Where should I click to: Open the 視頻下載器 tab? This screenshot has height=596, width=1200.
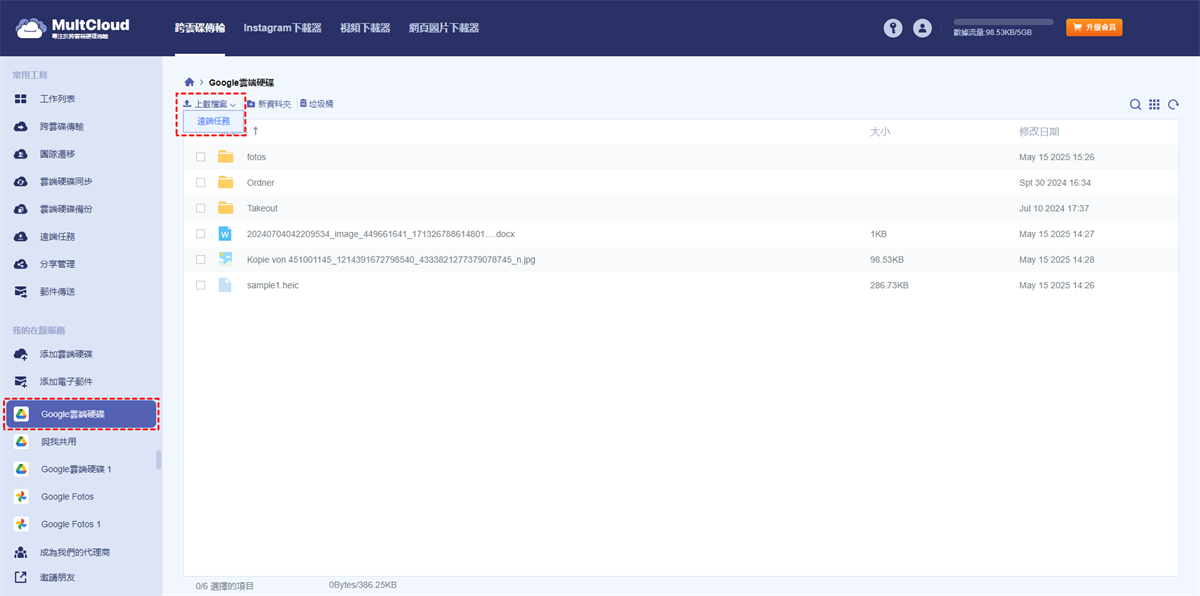[x=365, y=28]
